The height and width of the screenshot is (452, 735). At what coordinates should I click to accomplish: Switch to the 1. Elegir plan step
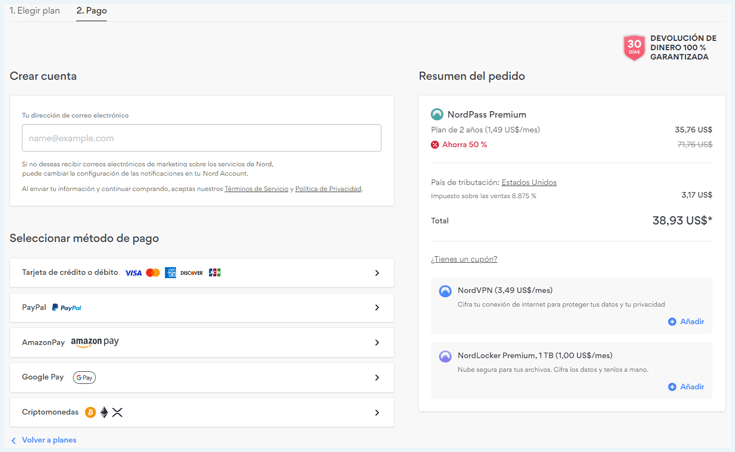click(x=35, y=10)
